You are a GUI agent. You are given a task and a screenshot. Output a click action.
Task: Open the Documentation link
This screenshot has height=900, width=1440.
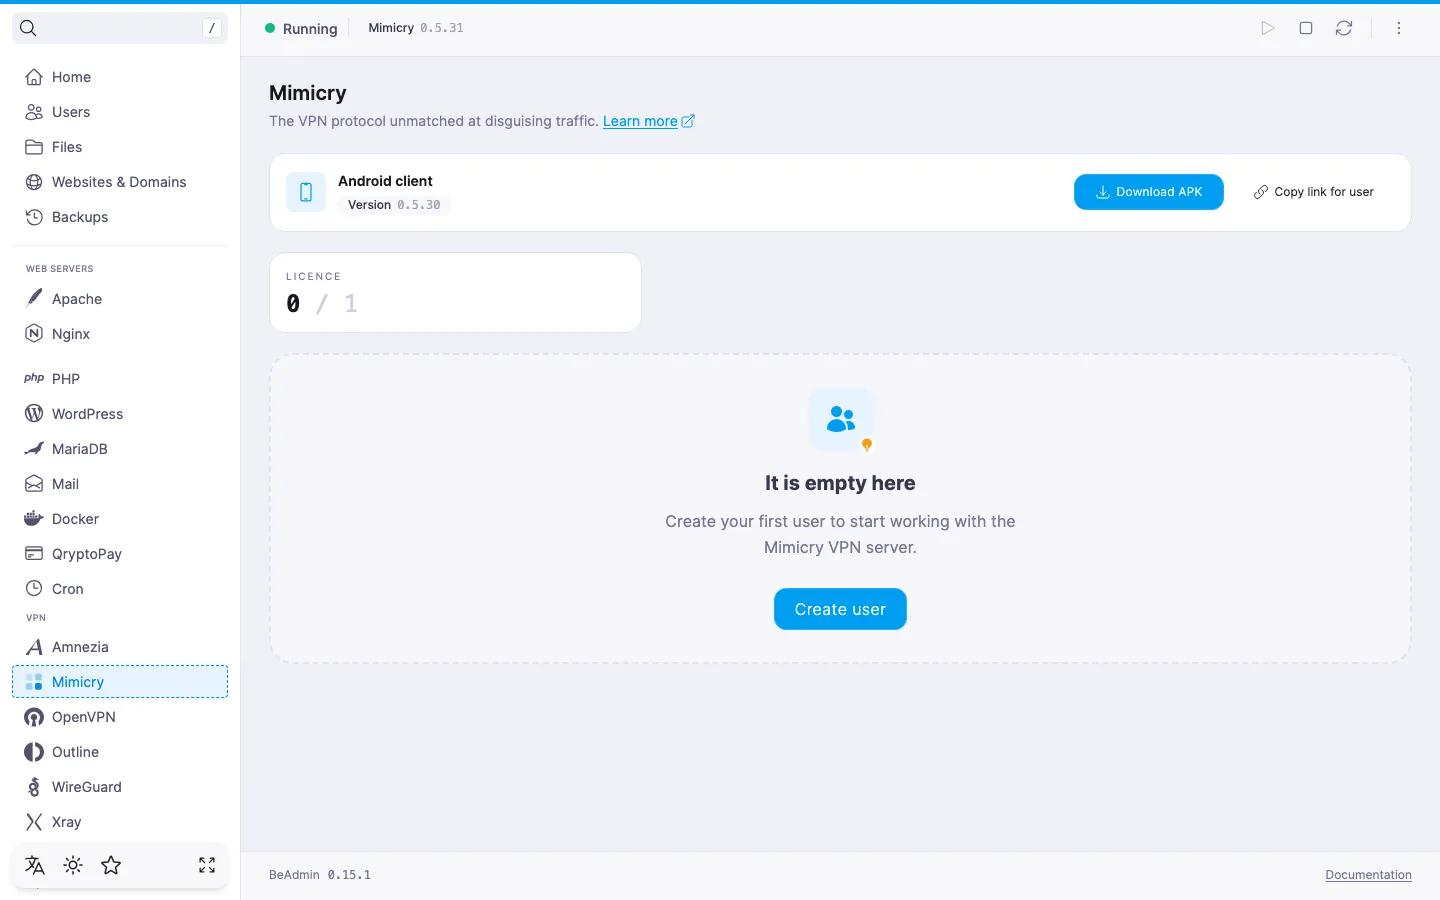pyautogui.click(x=1369, y=875)
